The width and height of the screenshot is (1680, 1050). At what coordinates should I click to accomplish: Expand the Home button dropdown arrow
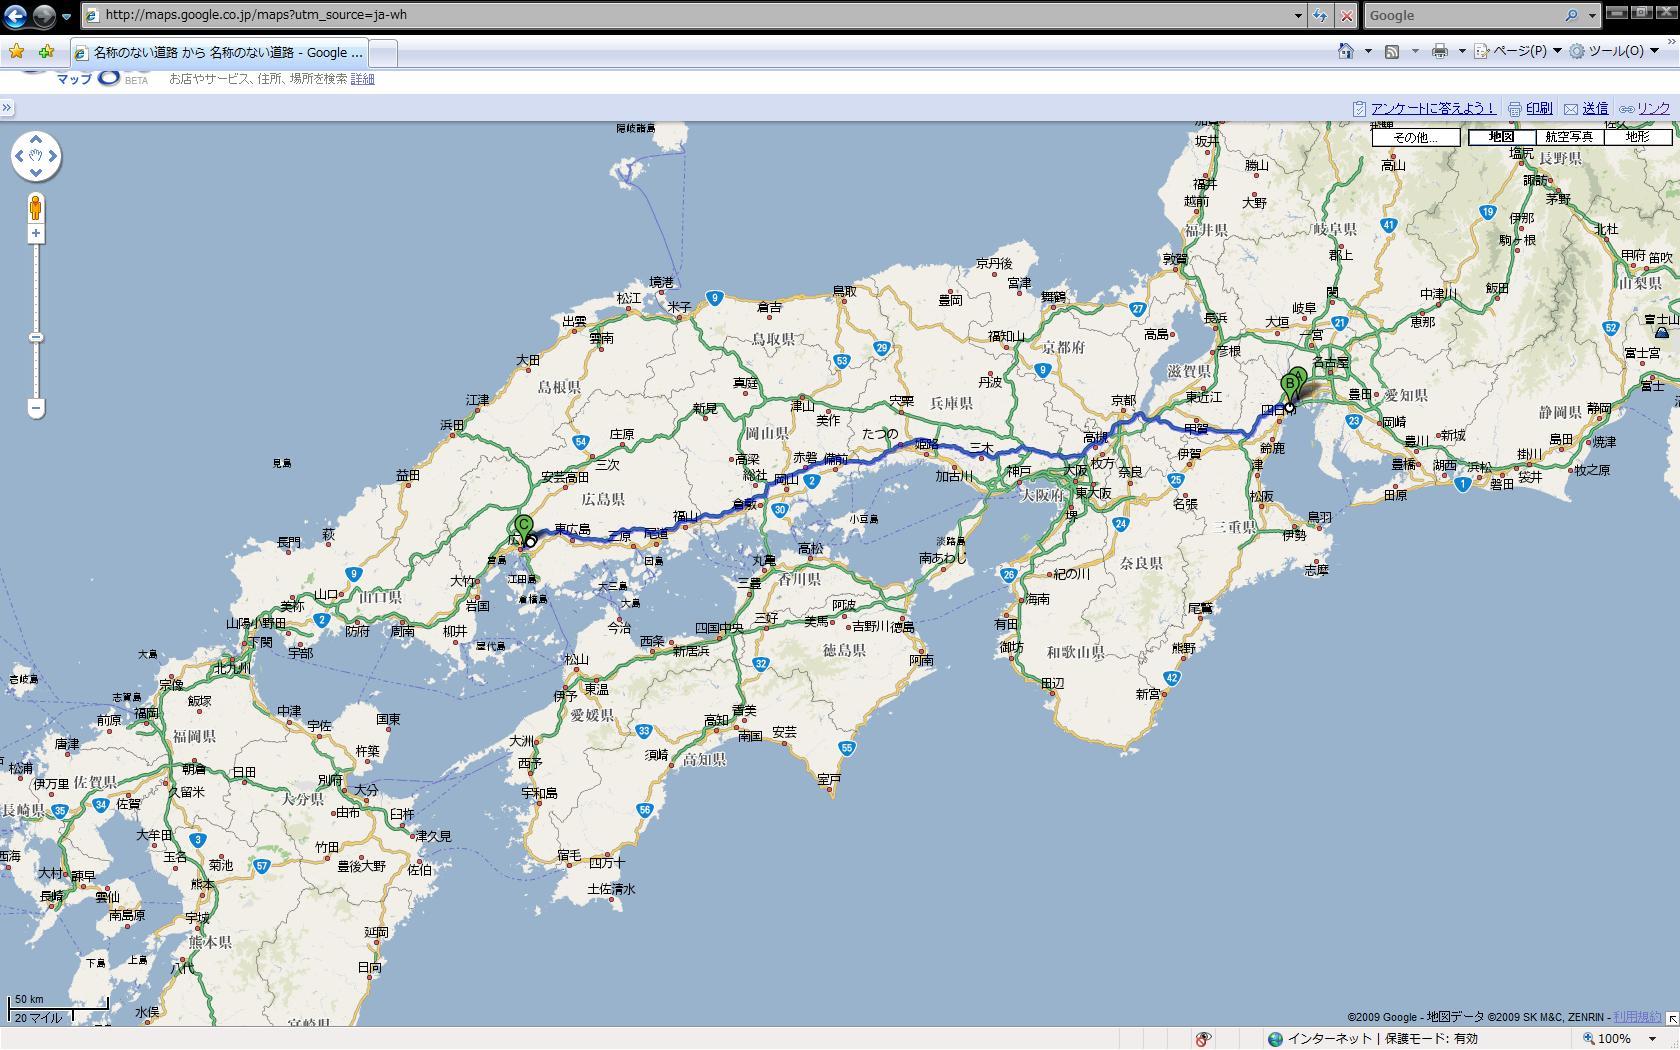1368,51
